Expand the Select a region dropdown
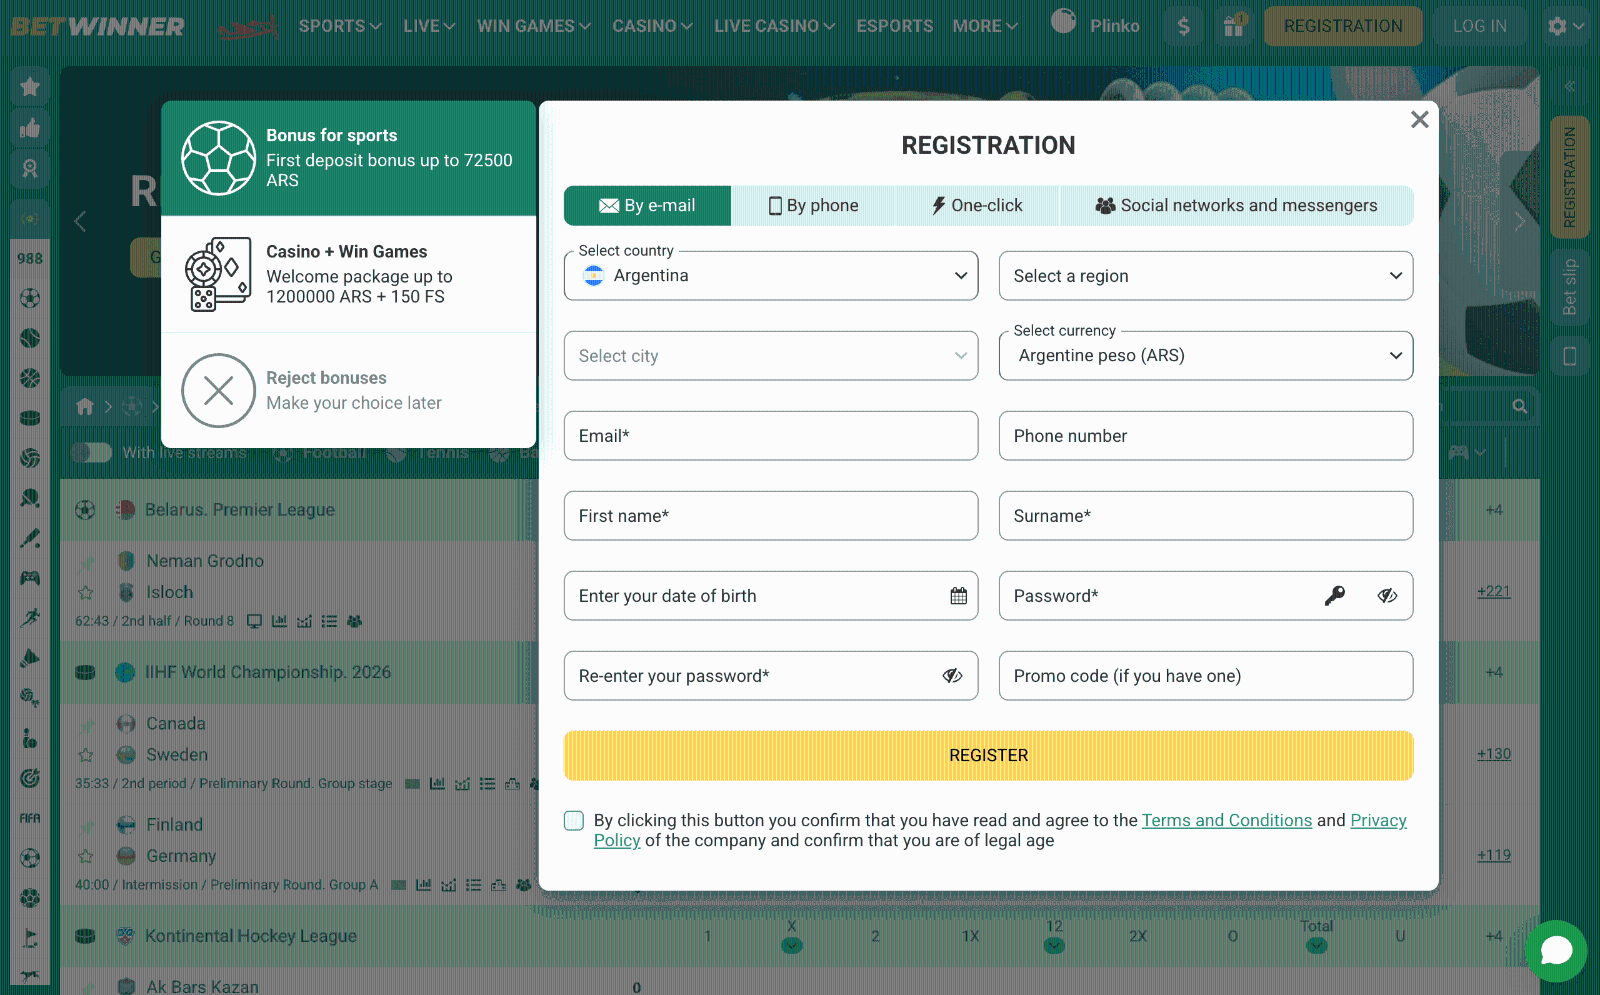Screen dimensions: 1600x995 (1206, 275)
